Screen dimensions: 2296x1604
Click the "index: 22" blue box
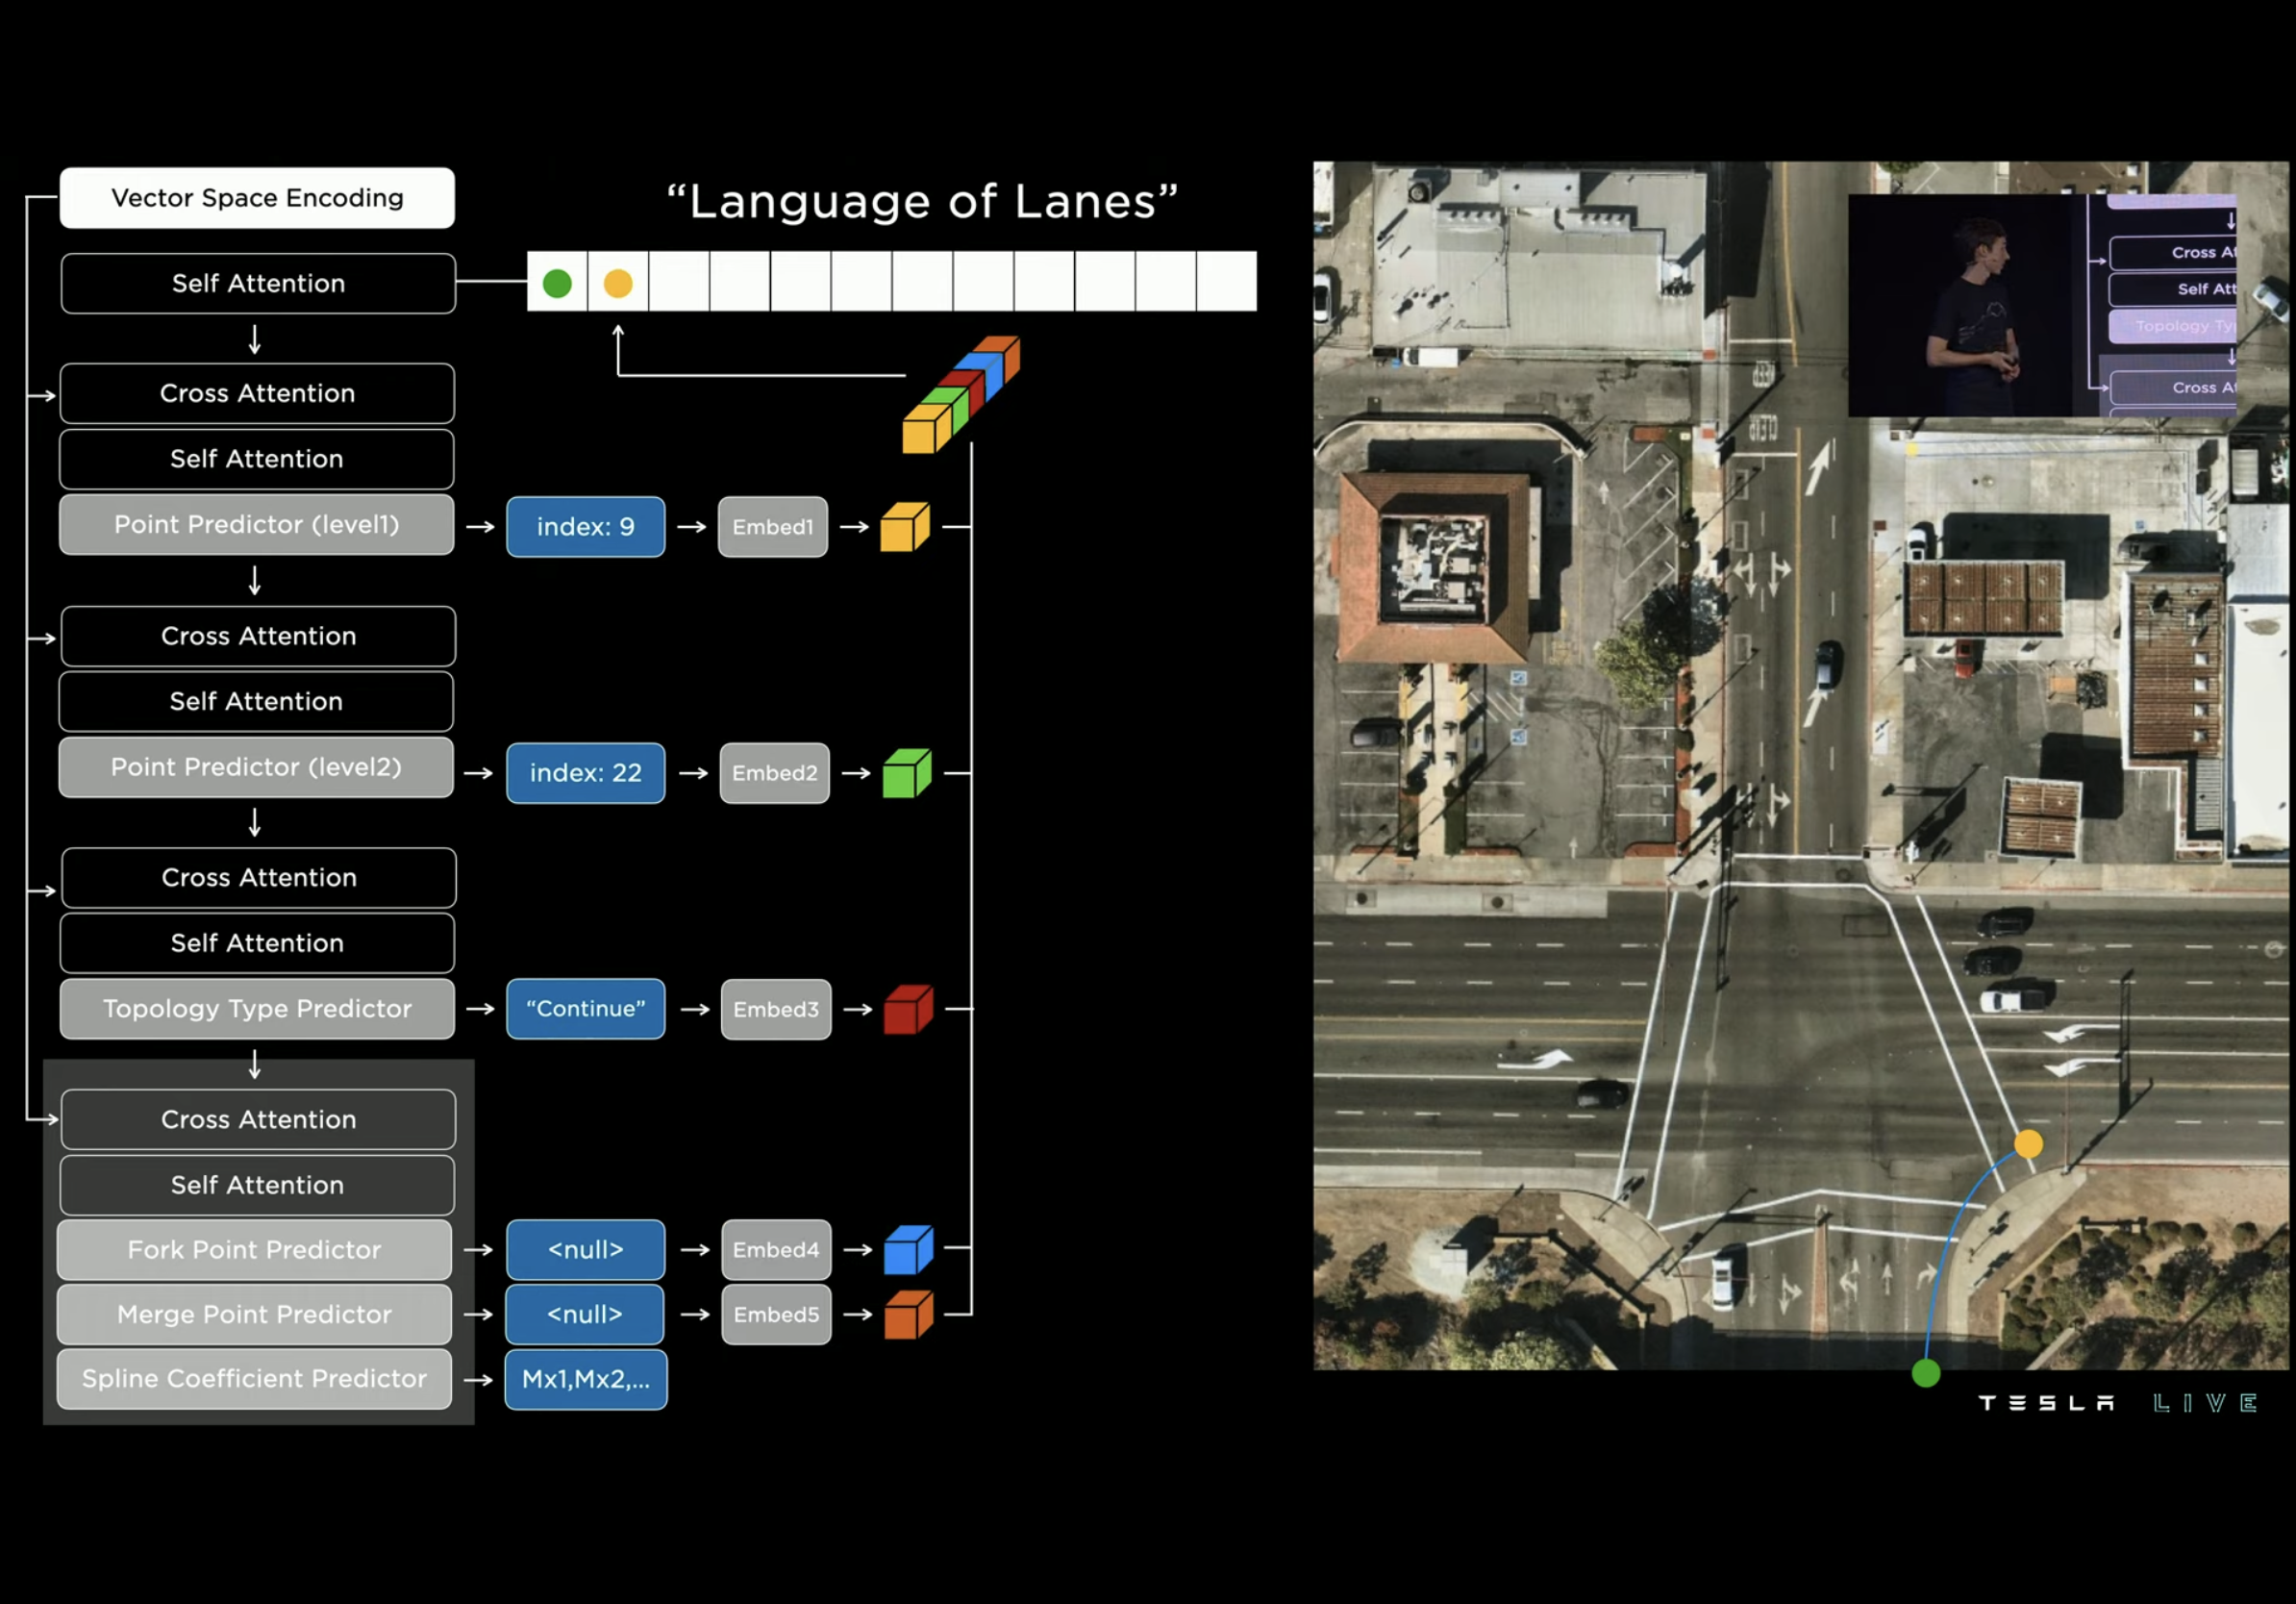585,773
